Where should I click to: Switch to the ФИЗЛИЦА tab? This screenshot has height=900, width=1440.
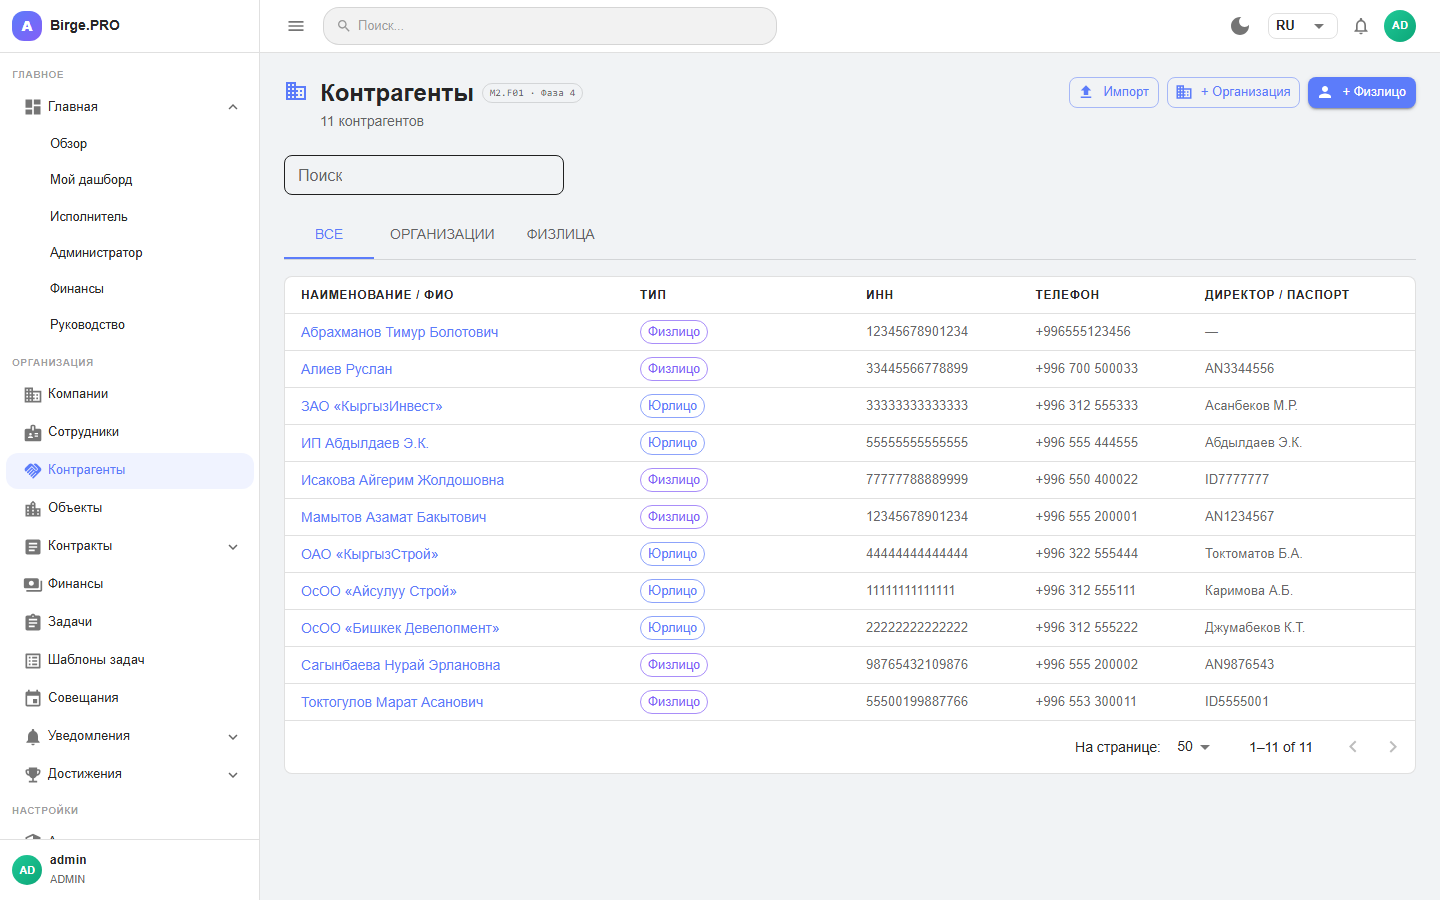click(558, 234)
